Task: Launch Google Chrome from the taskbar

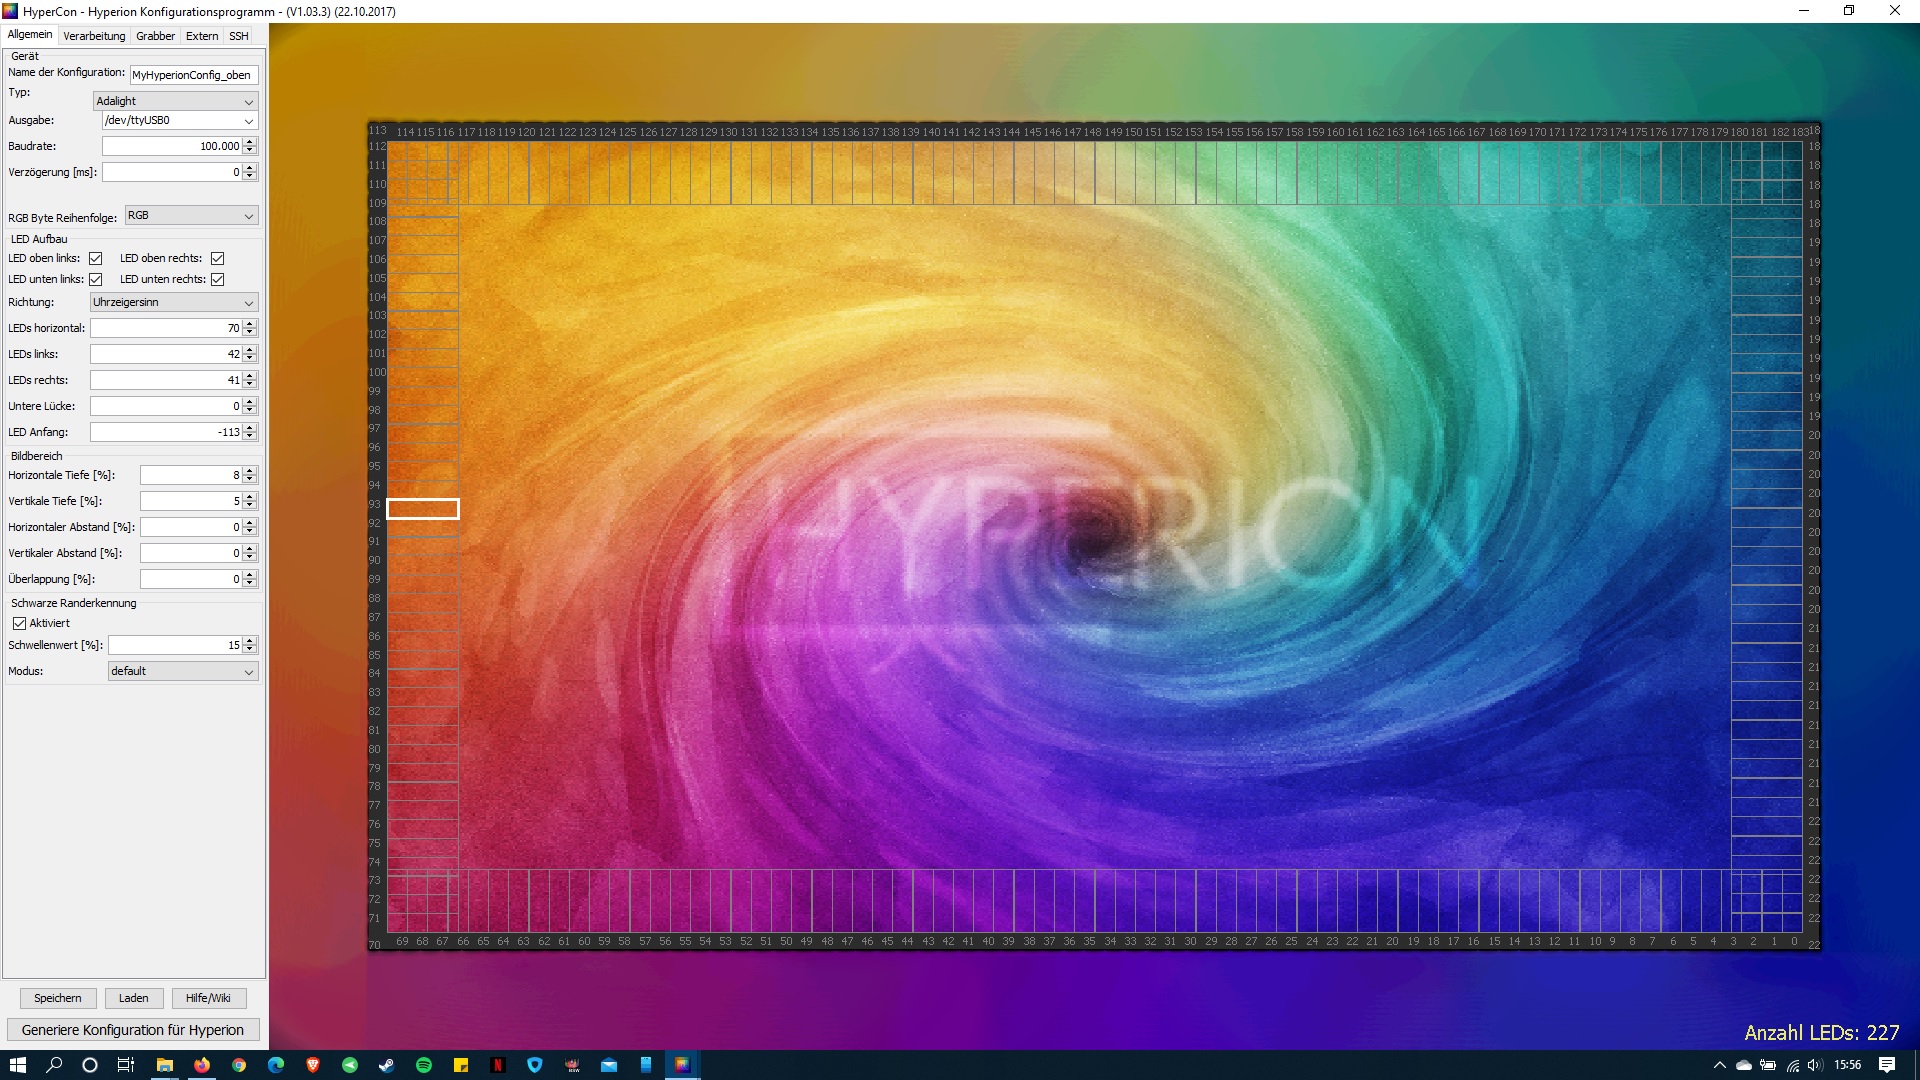Action: (x=239, y=1065)
